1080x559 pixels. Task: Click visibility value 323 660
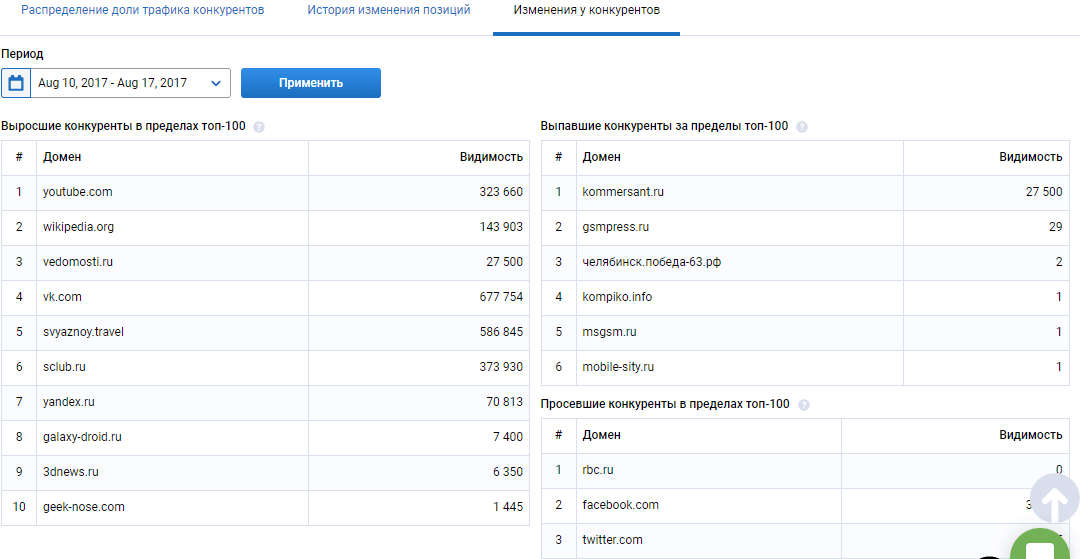tap(501, 193)
